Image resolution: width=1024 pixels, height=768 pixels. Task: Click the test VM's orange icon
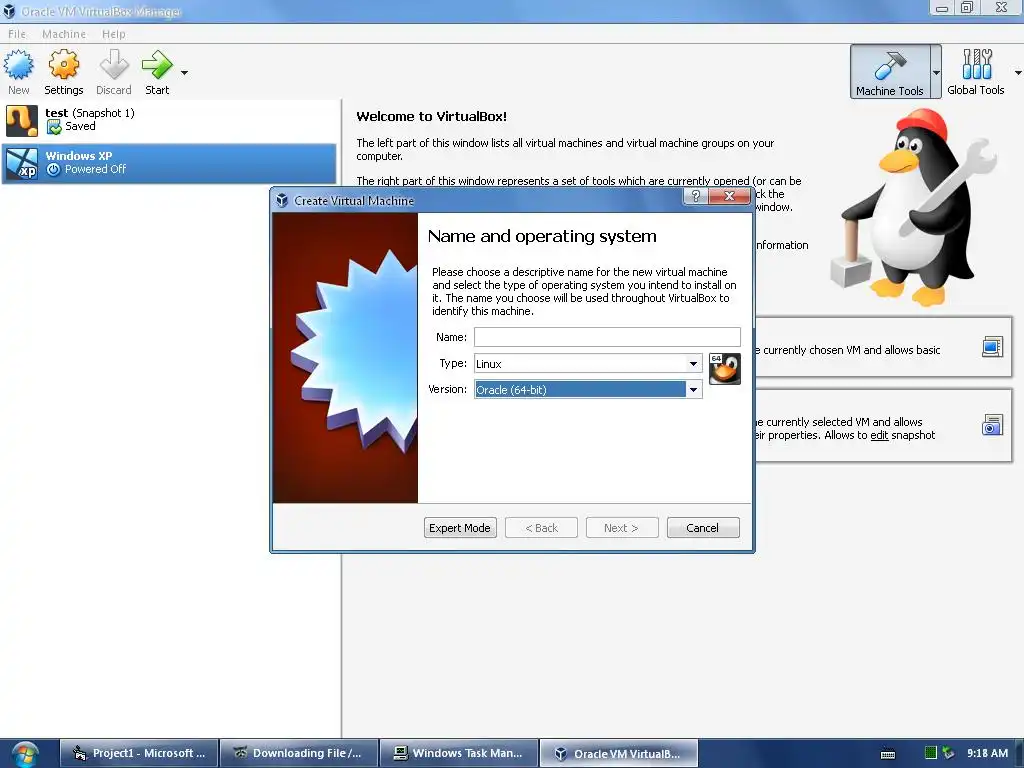tap(22, 120)
